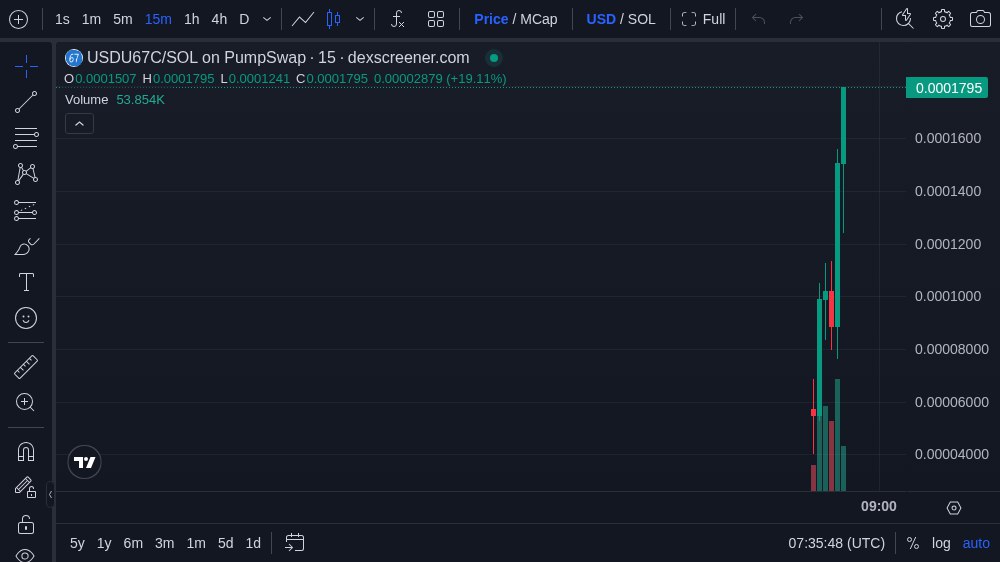Expand the timeframe interval dropdown

pyautogui.click(x=267, y=19)
